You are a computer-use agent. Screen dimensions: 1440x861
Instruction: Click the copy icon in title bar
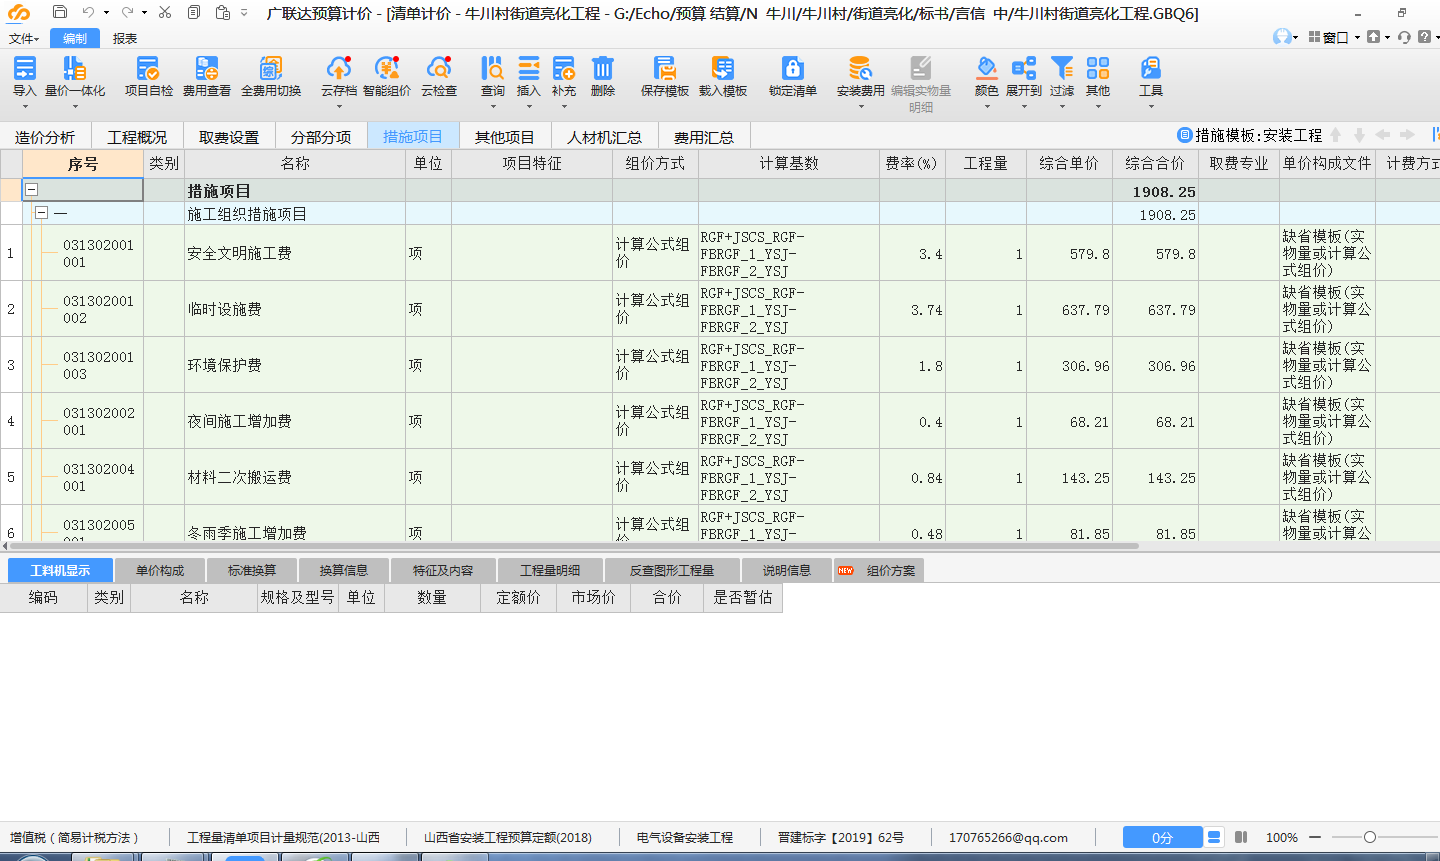tap(194, 12)
